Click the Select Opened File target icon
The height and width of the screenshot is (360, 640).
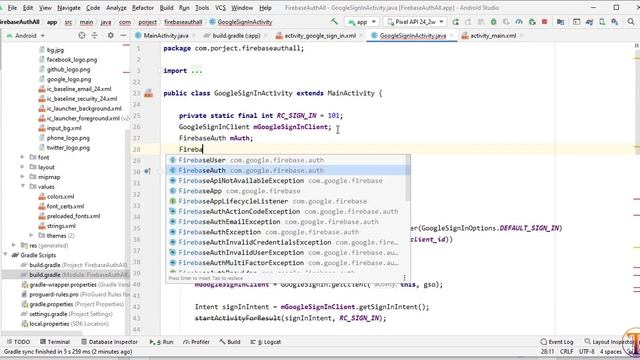click(x=82, y=36)
